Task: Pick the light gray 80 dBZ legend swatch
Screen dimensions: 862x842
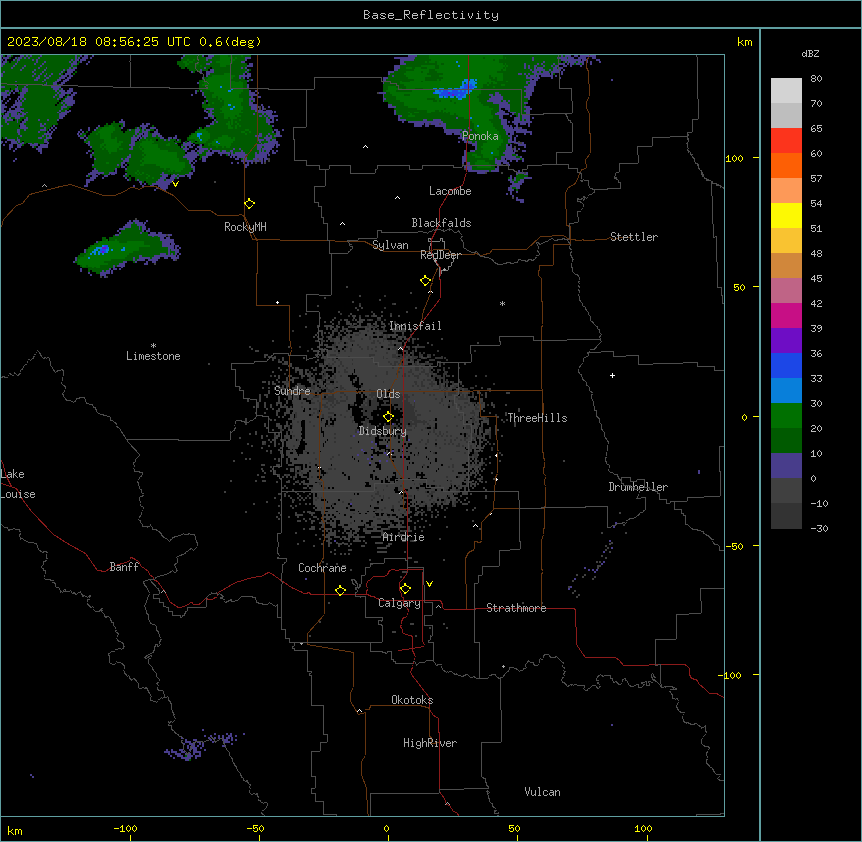Action: point(786,91)
